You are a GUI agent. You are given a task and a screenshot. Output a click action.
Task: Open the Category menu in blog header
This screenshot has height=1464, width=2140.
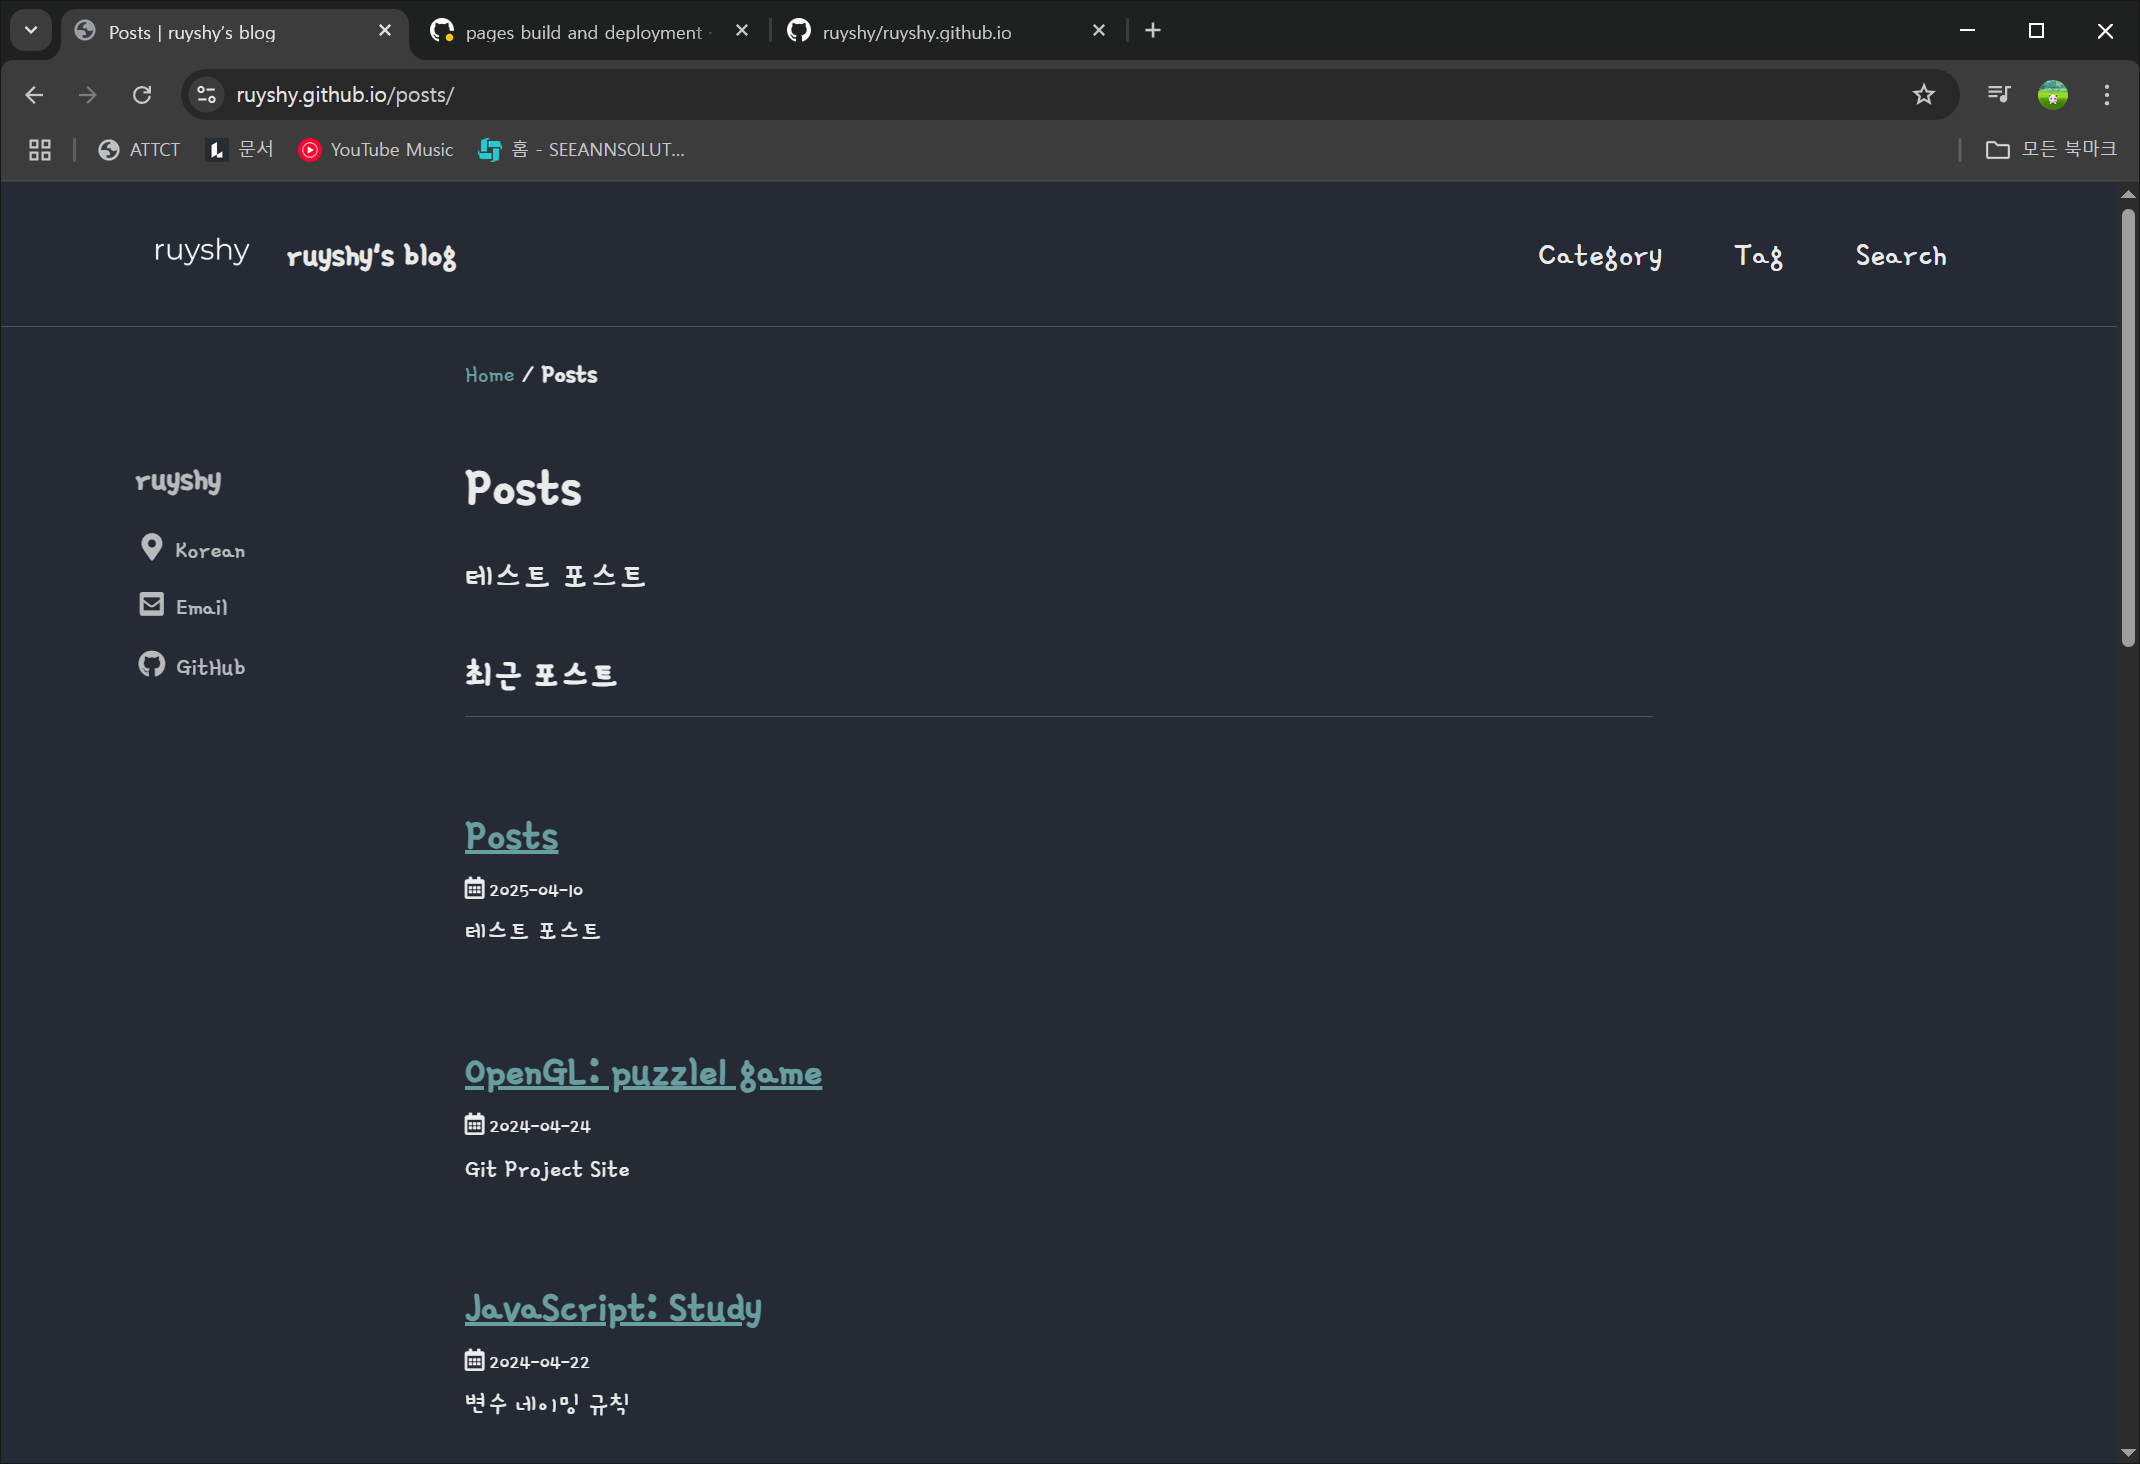1598,256
